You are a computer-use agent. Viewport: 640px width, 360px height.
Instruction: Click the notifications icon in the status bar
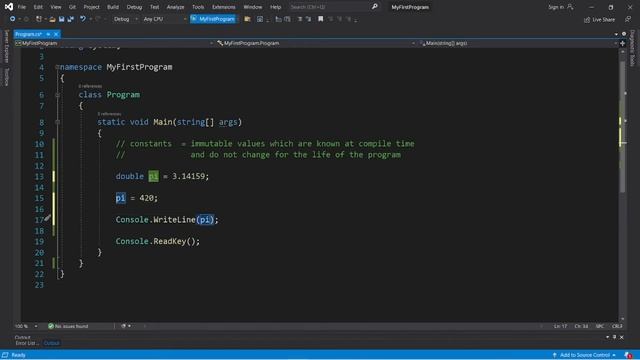click(x=628, y=355)
